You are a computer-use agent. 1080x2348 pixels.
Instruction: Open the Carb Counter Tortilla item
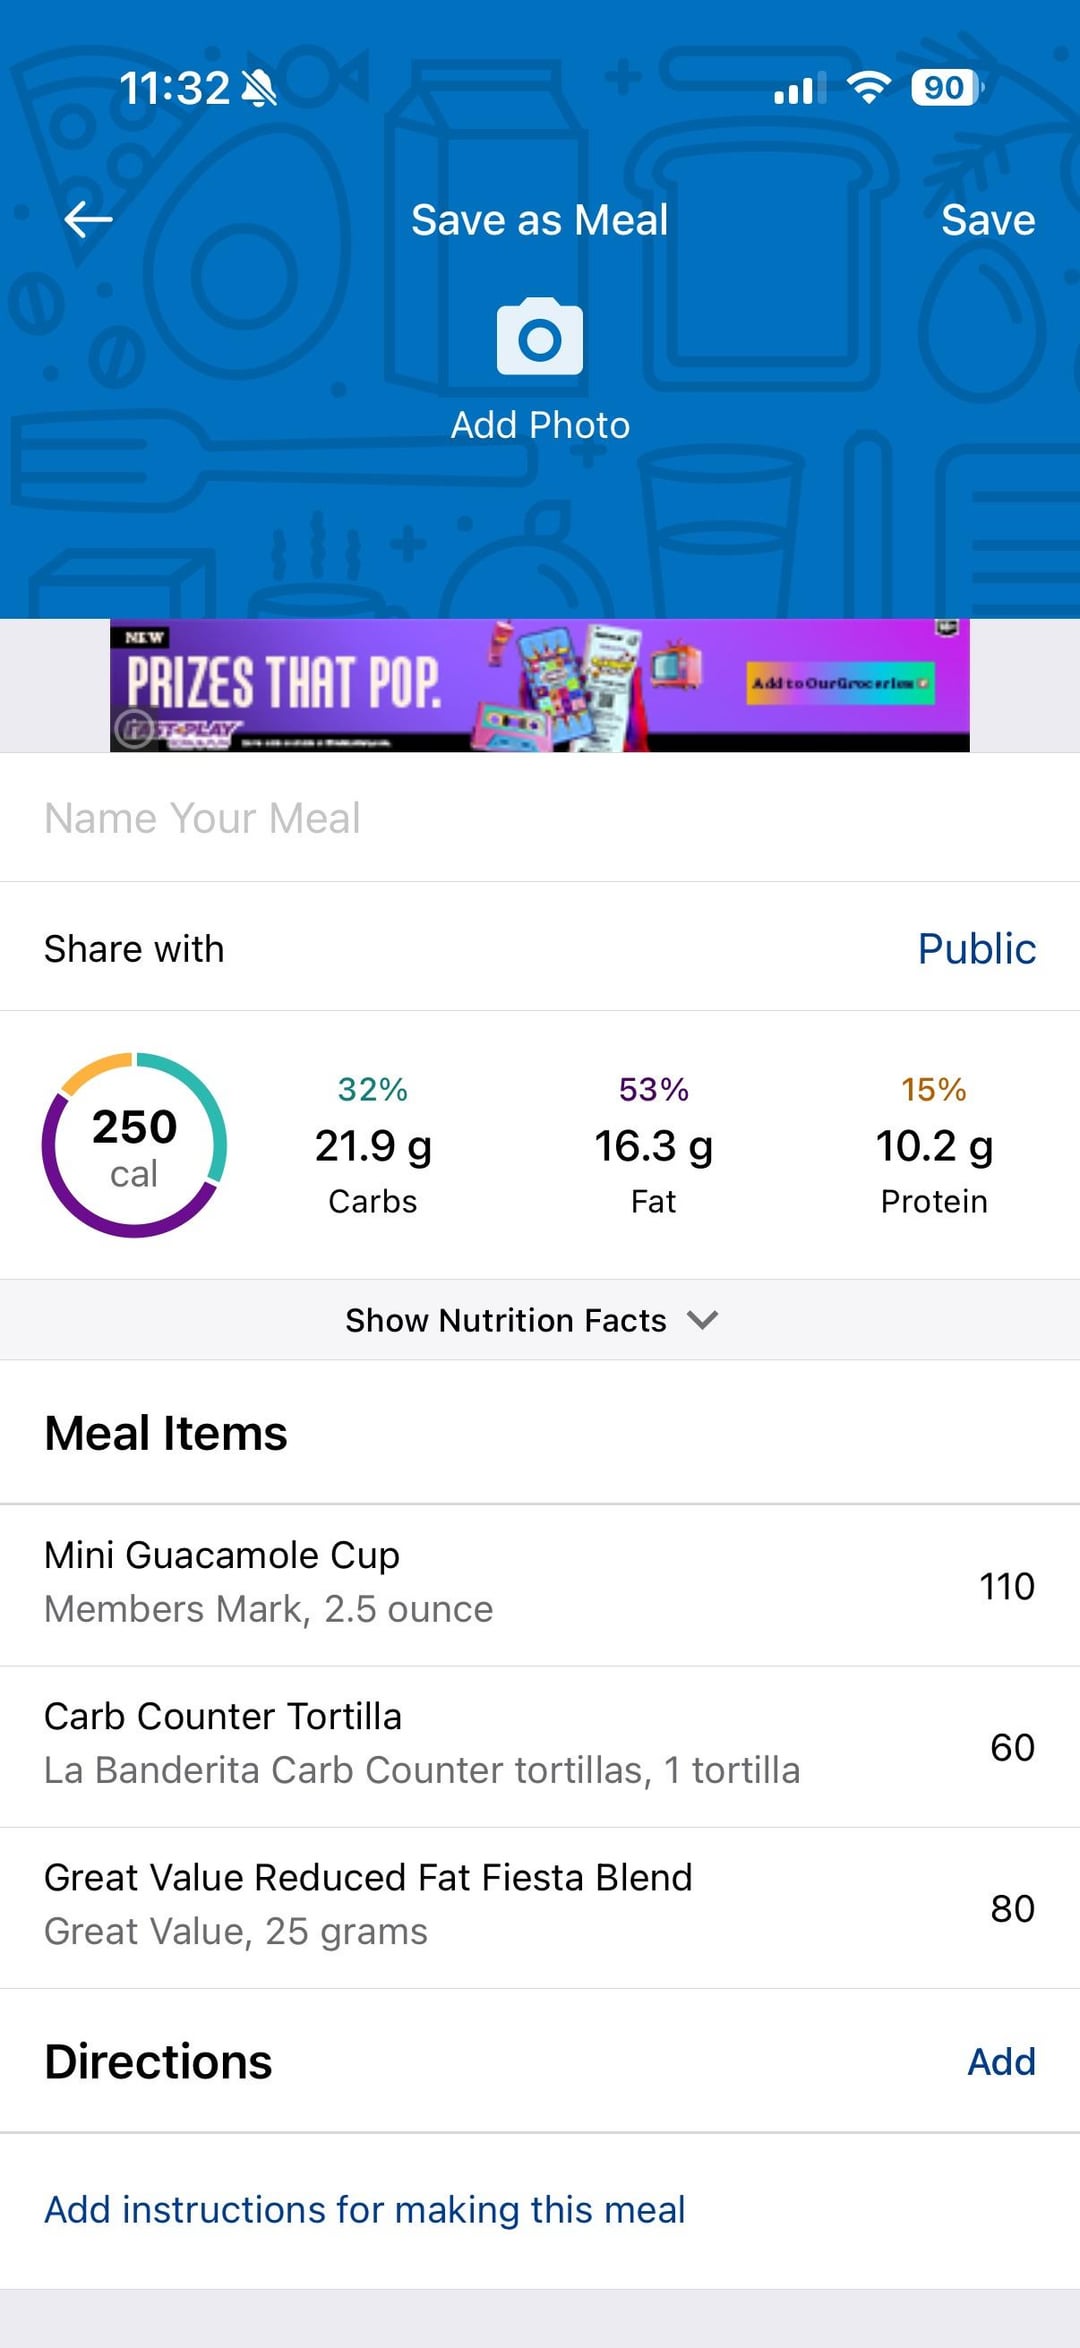540,1745
